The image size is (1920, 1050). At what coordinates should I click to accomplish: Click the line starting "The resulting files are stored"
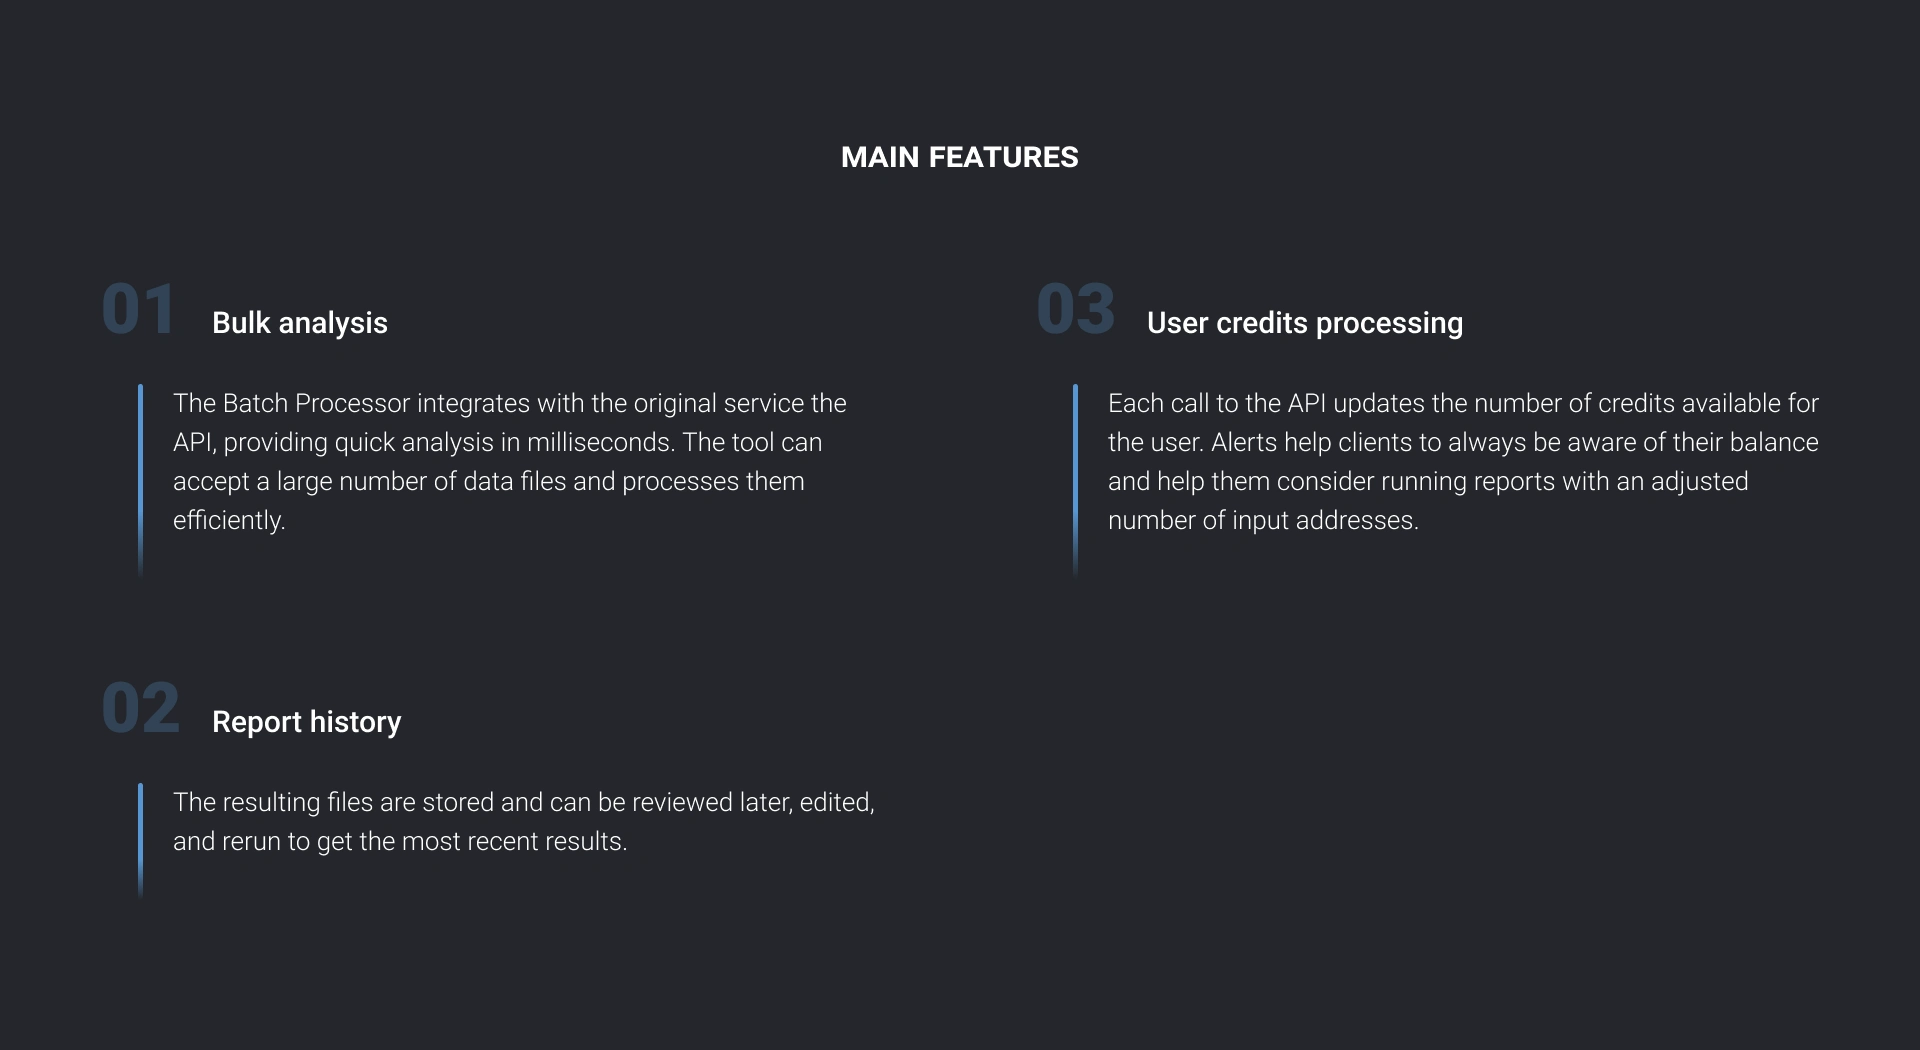pos(524,802)
